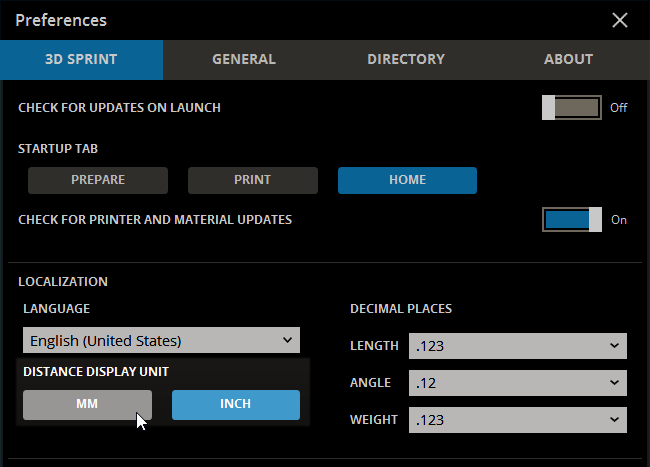The height and width of the screenshot is (467, 650).
Task: Show the ABOUT tab
Action: click(568, 59)
